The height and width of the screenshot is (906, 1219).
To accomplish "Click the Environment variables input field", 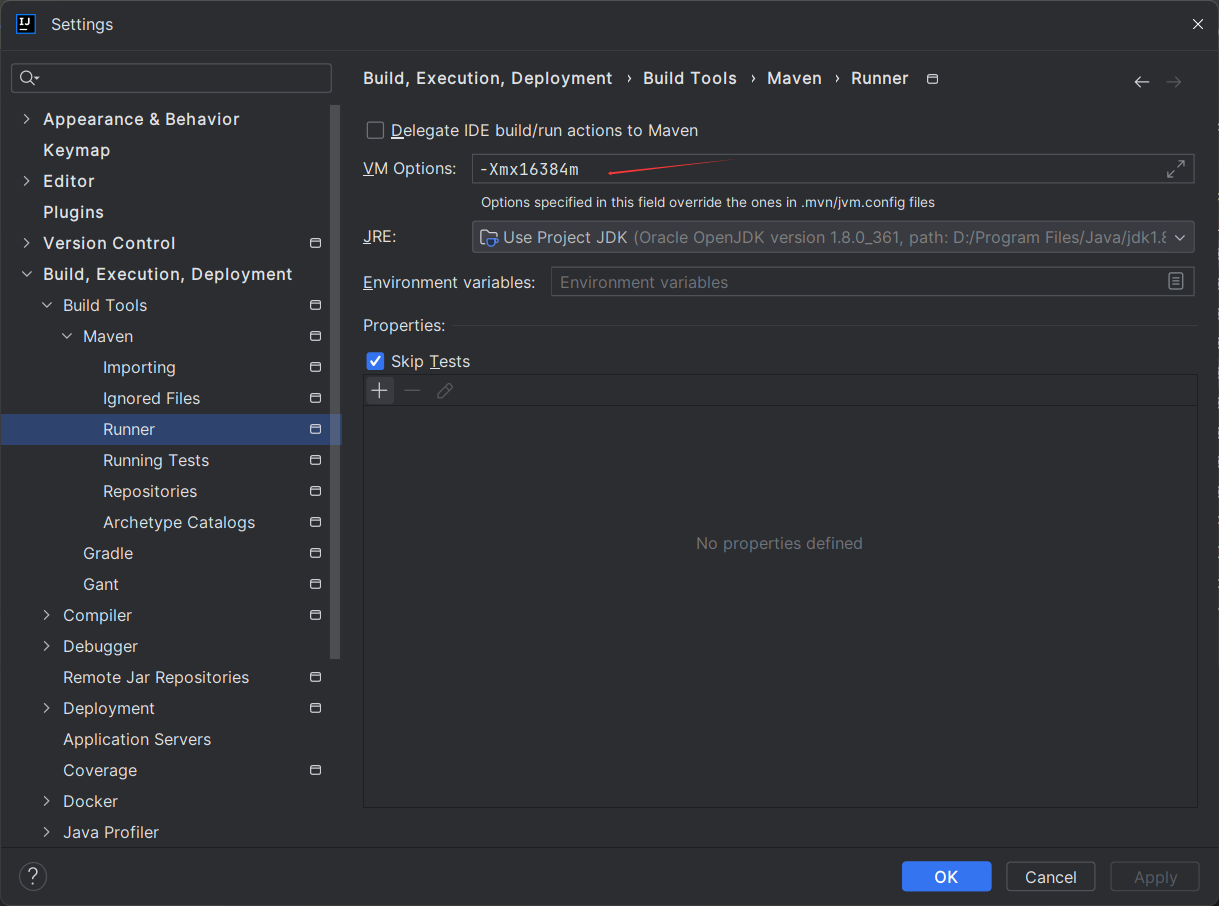I will click(872, 282).
